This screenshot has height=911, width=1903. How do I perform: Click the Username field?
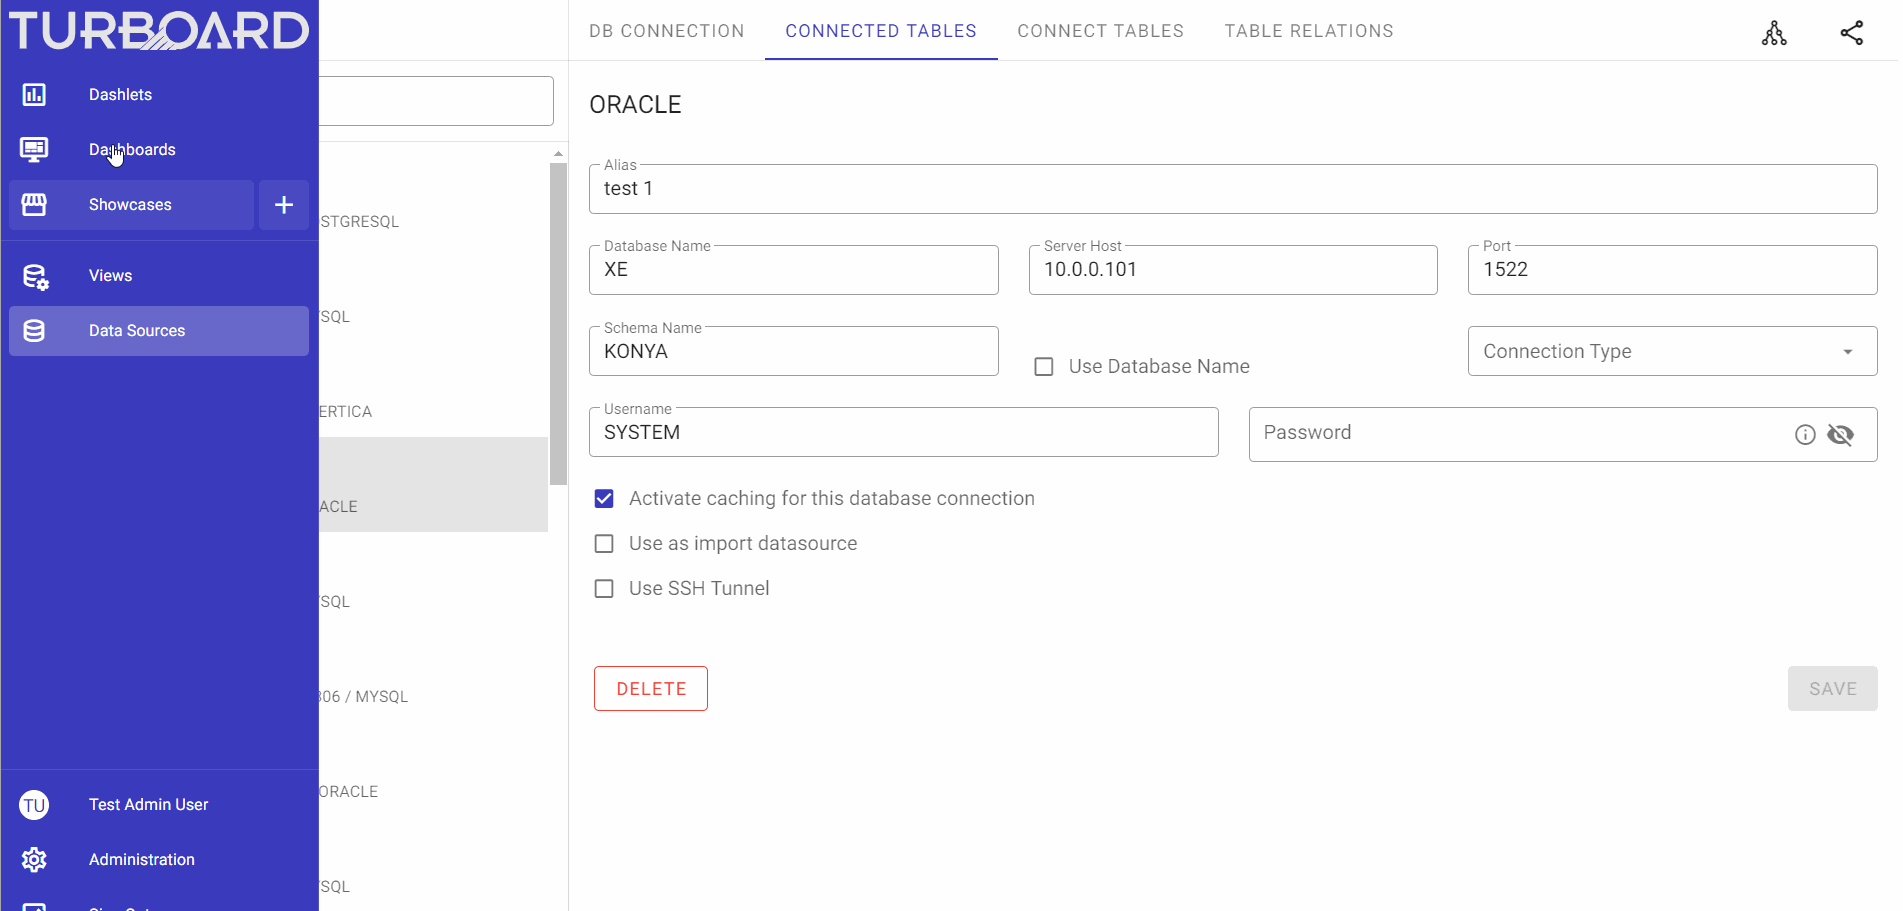tap(904, 432)
